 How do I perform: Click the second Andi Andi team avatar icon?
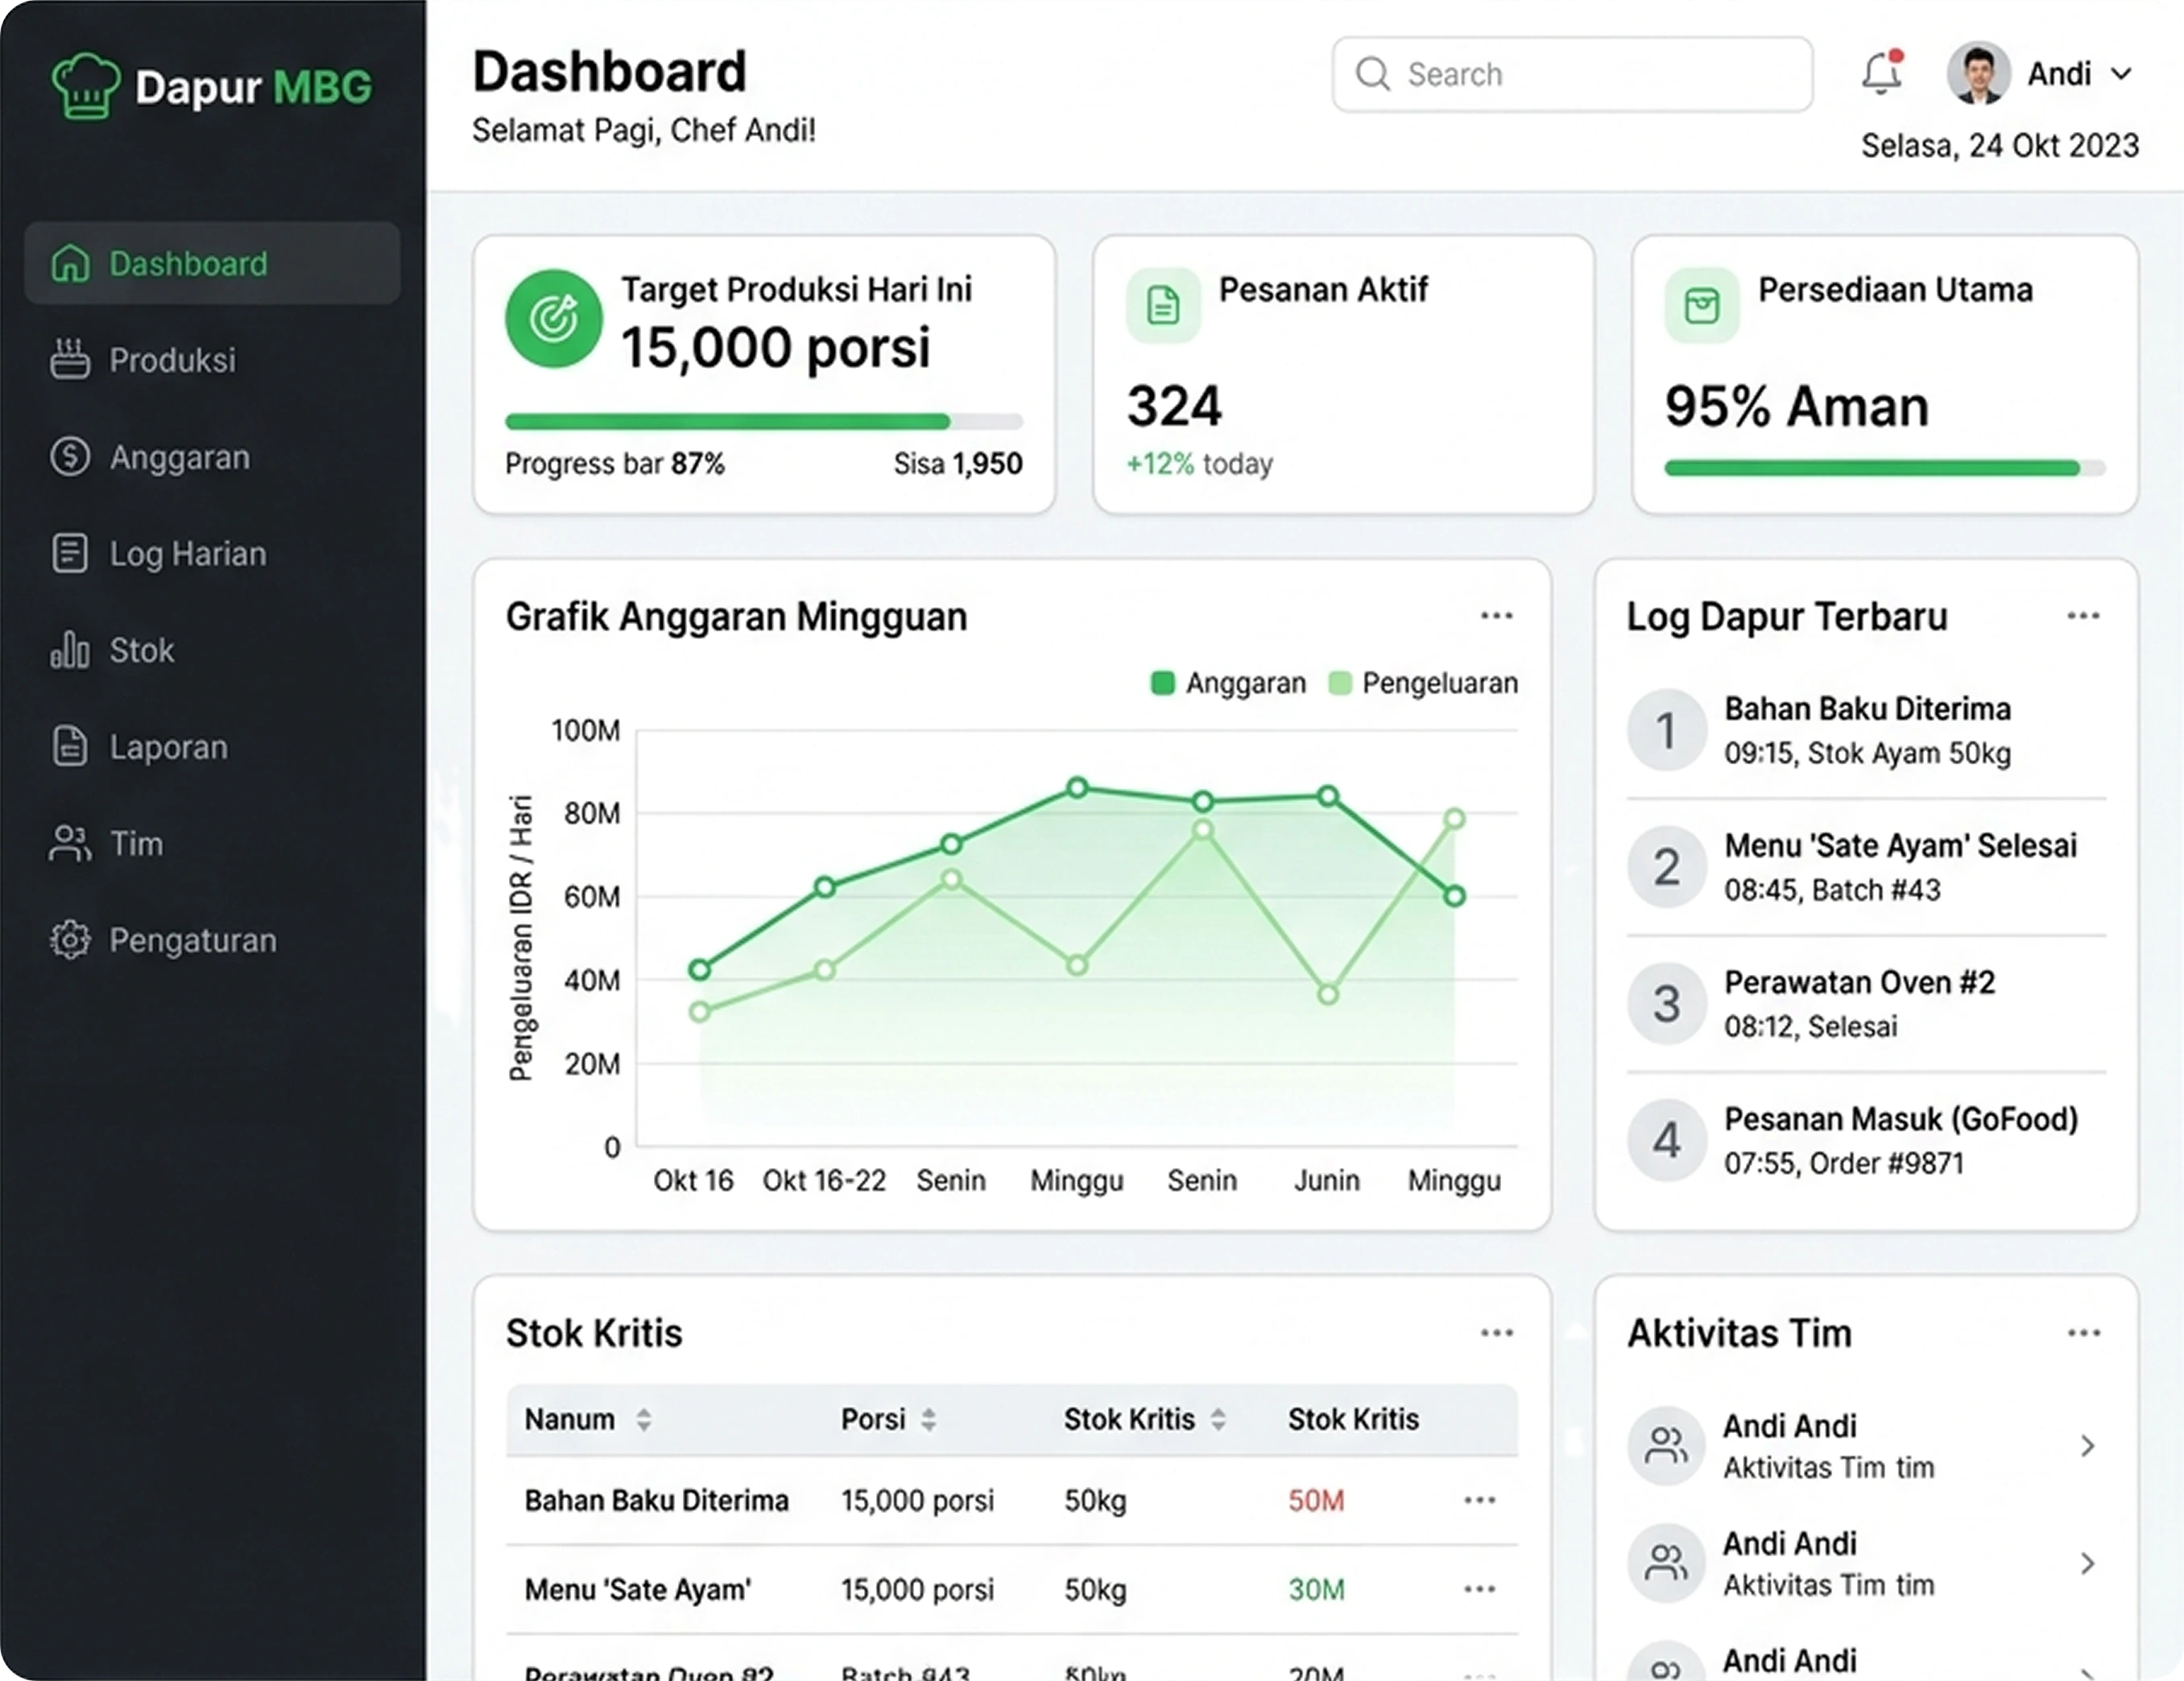click(x=1666, y=1563)
